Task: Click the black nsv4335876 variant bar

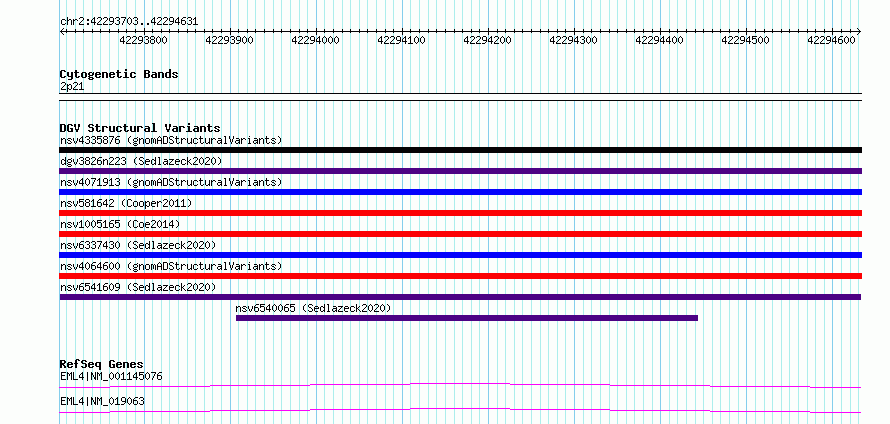Action: [460, 150]
